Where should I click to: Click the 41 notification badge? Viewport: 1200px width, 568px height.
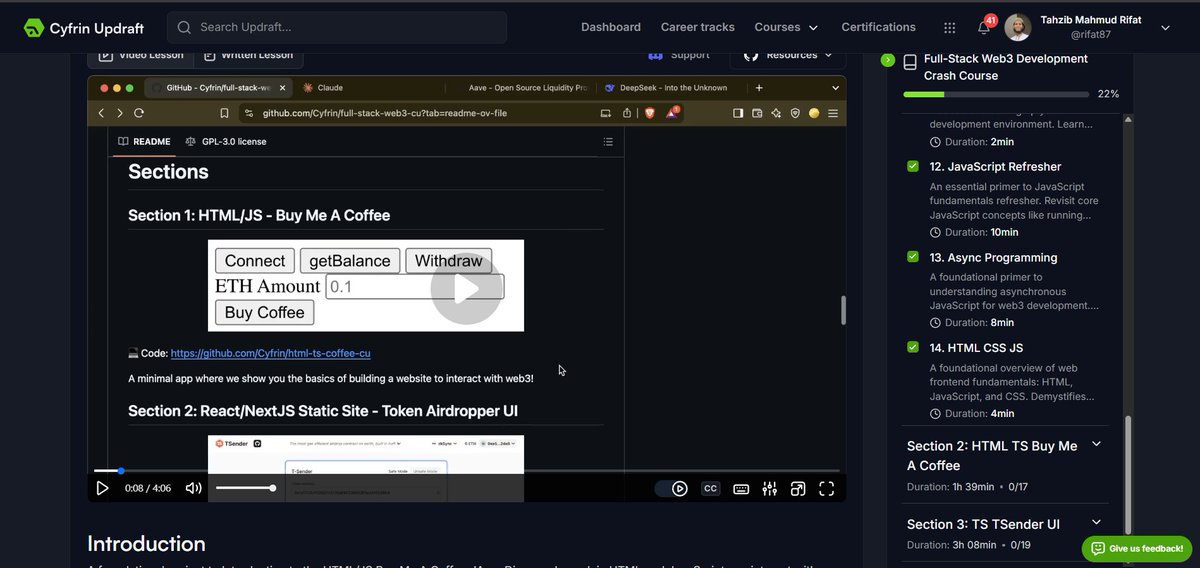pos(991,19)
